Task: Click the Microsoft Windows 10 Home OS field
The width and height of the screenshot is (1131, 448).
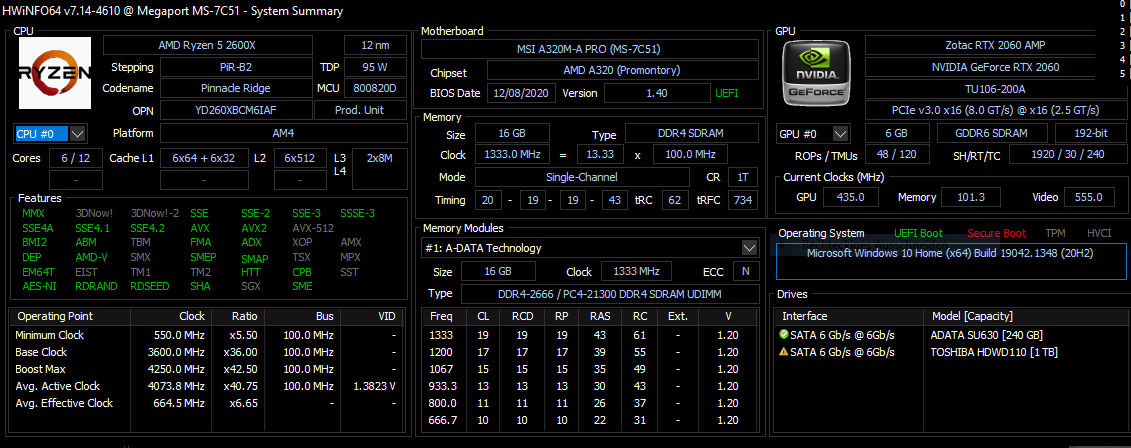Action: point(951,260)
